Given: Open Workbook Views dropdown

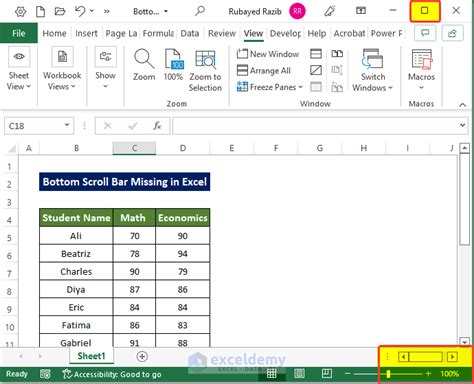Looking at the screenshot, I should point(62,69).
